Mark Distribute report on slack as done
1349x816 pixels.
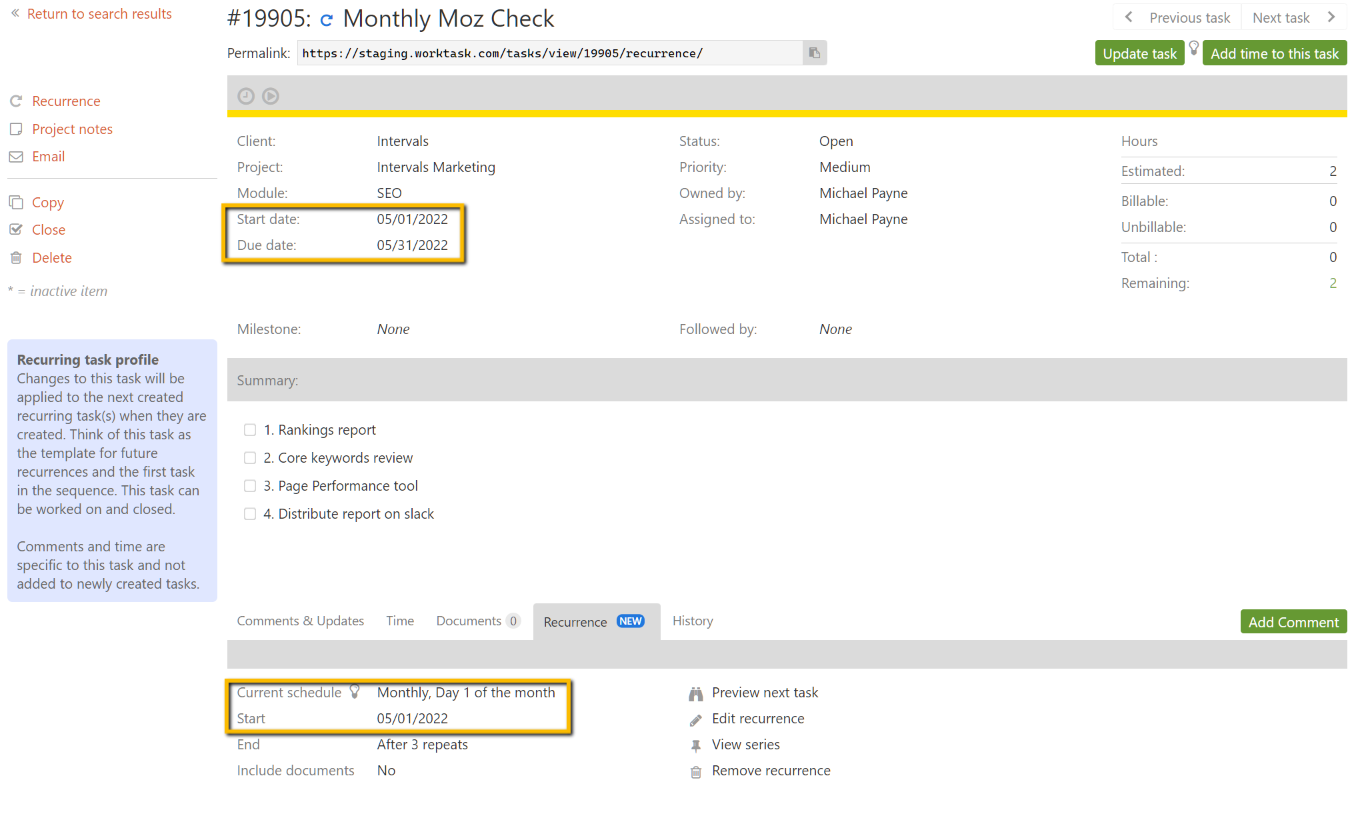[250, 514]
